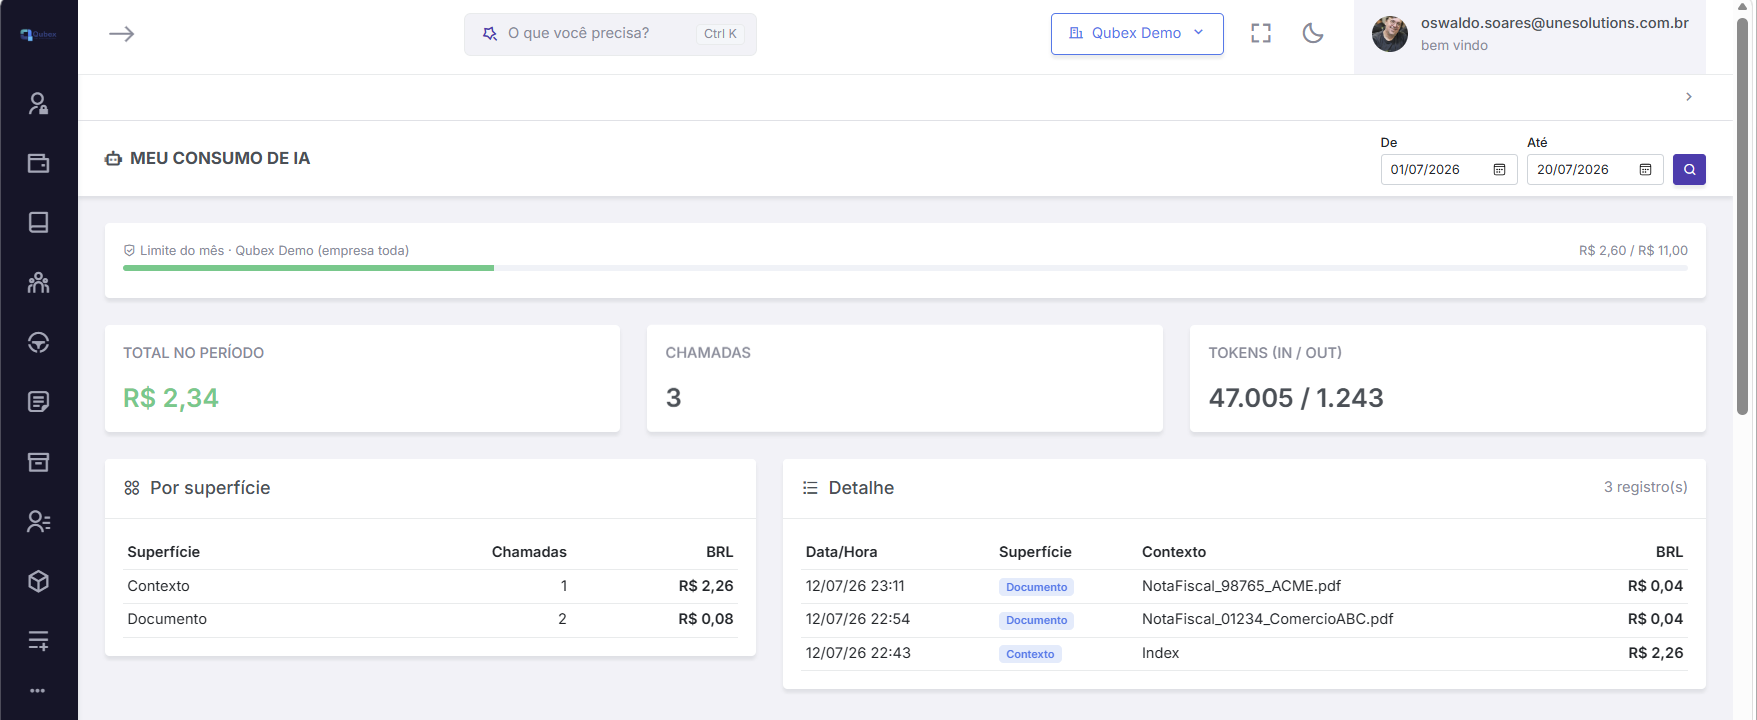Expand the breadcrumb chevron on the right
Image resolution: width=1757 pixels, height=720 pixels.
pyautogui.click(x=1689, y=97)
